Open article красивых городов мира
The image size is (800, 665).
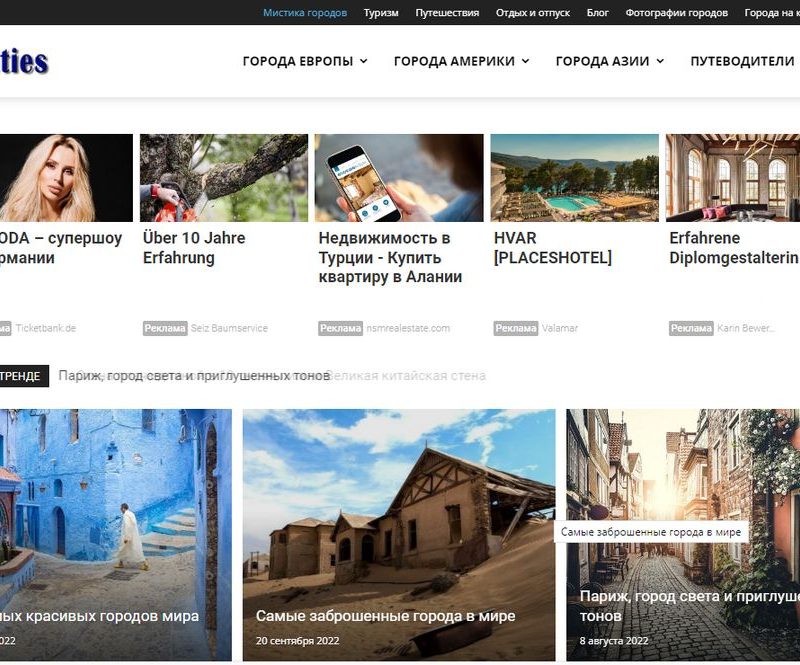pos(99,617)
